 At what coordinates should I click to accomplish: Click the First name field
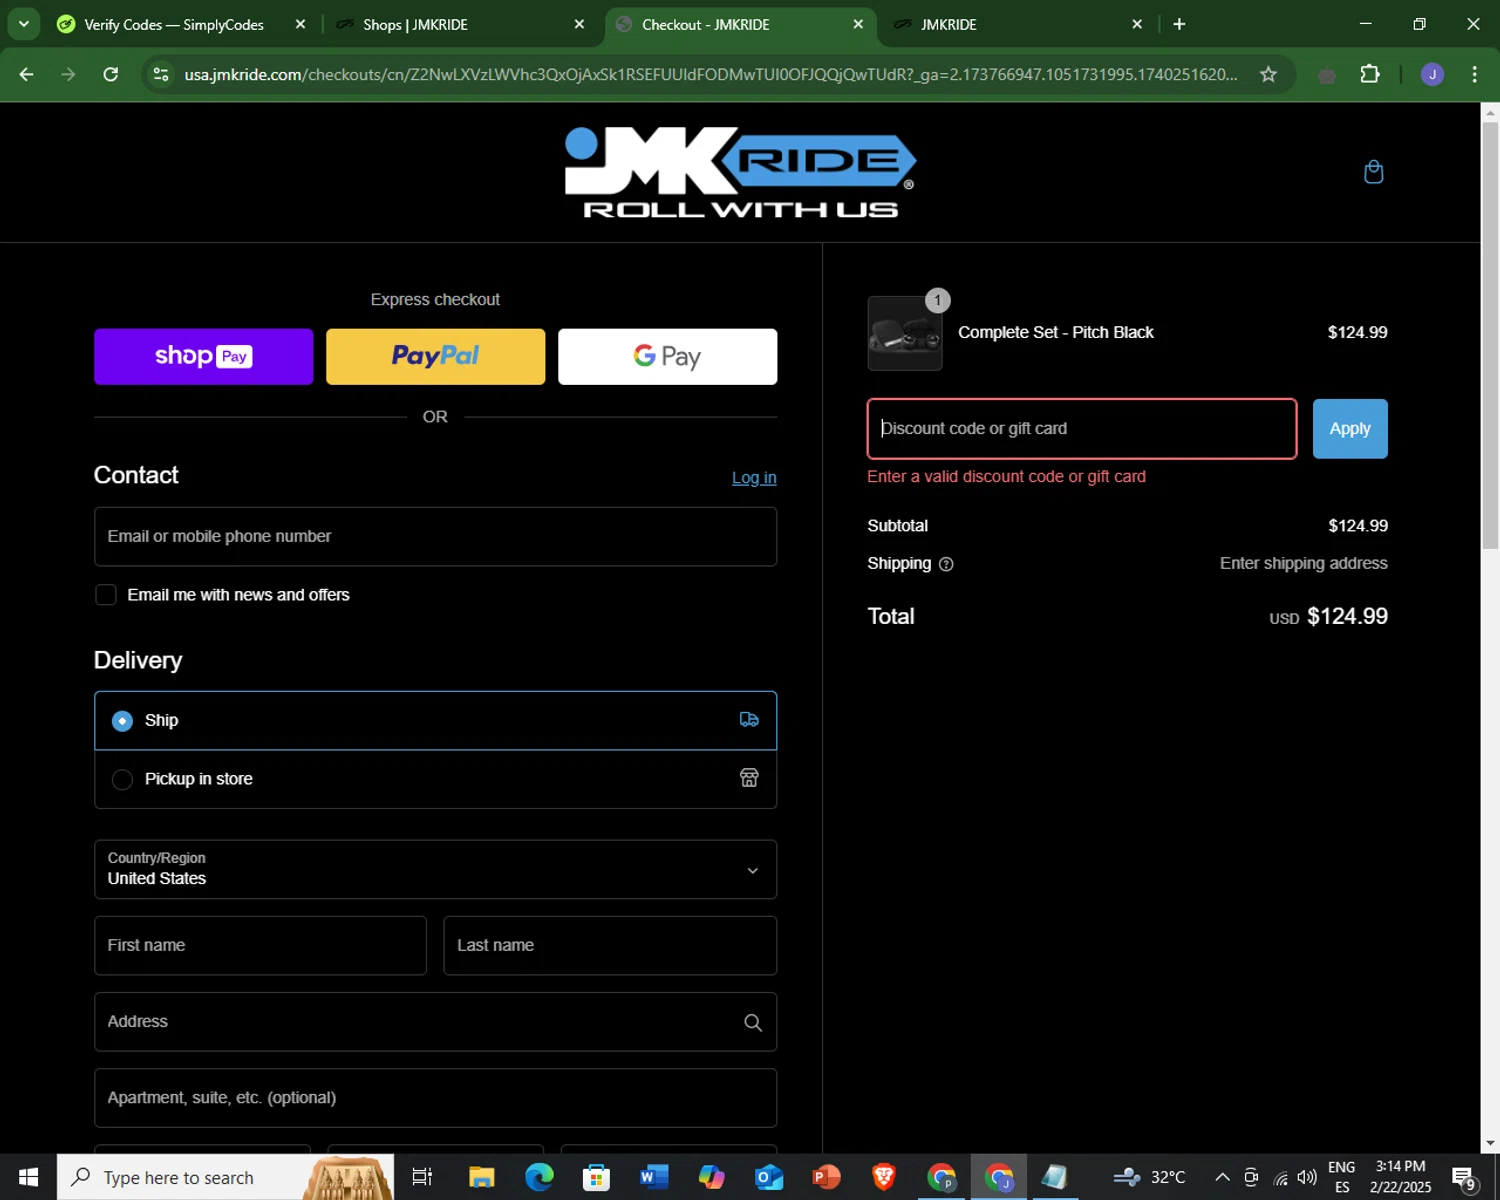click(260, 946)
